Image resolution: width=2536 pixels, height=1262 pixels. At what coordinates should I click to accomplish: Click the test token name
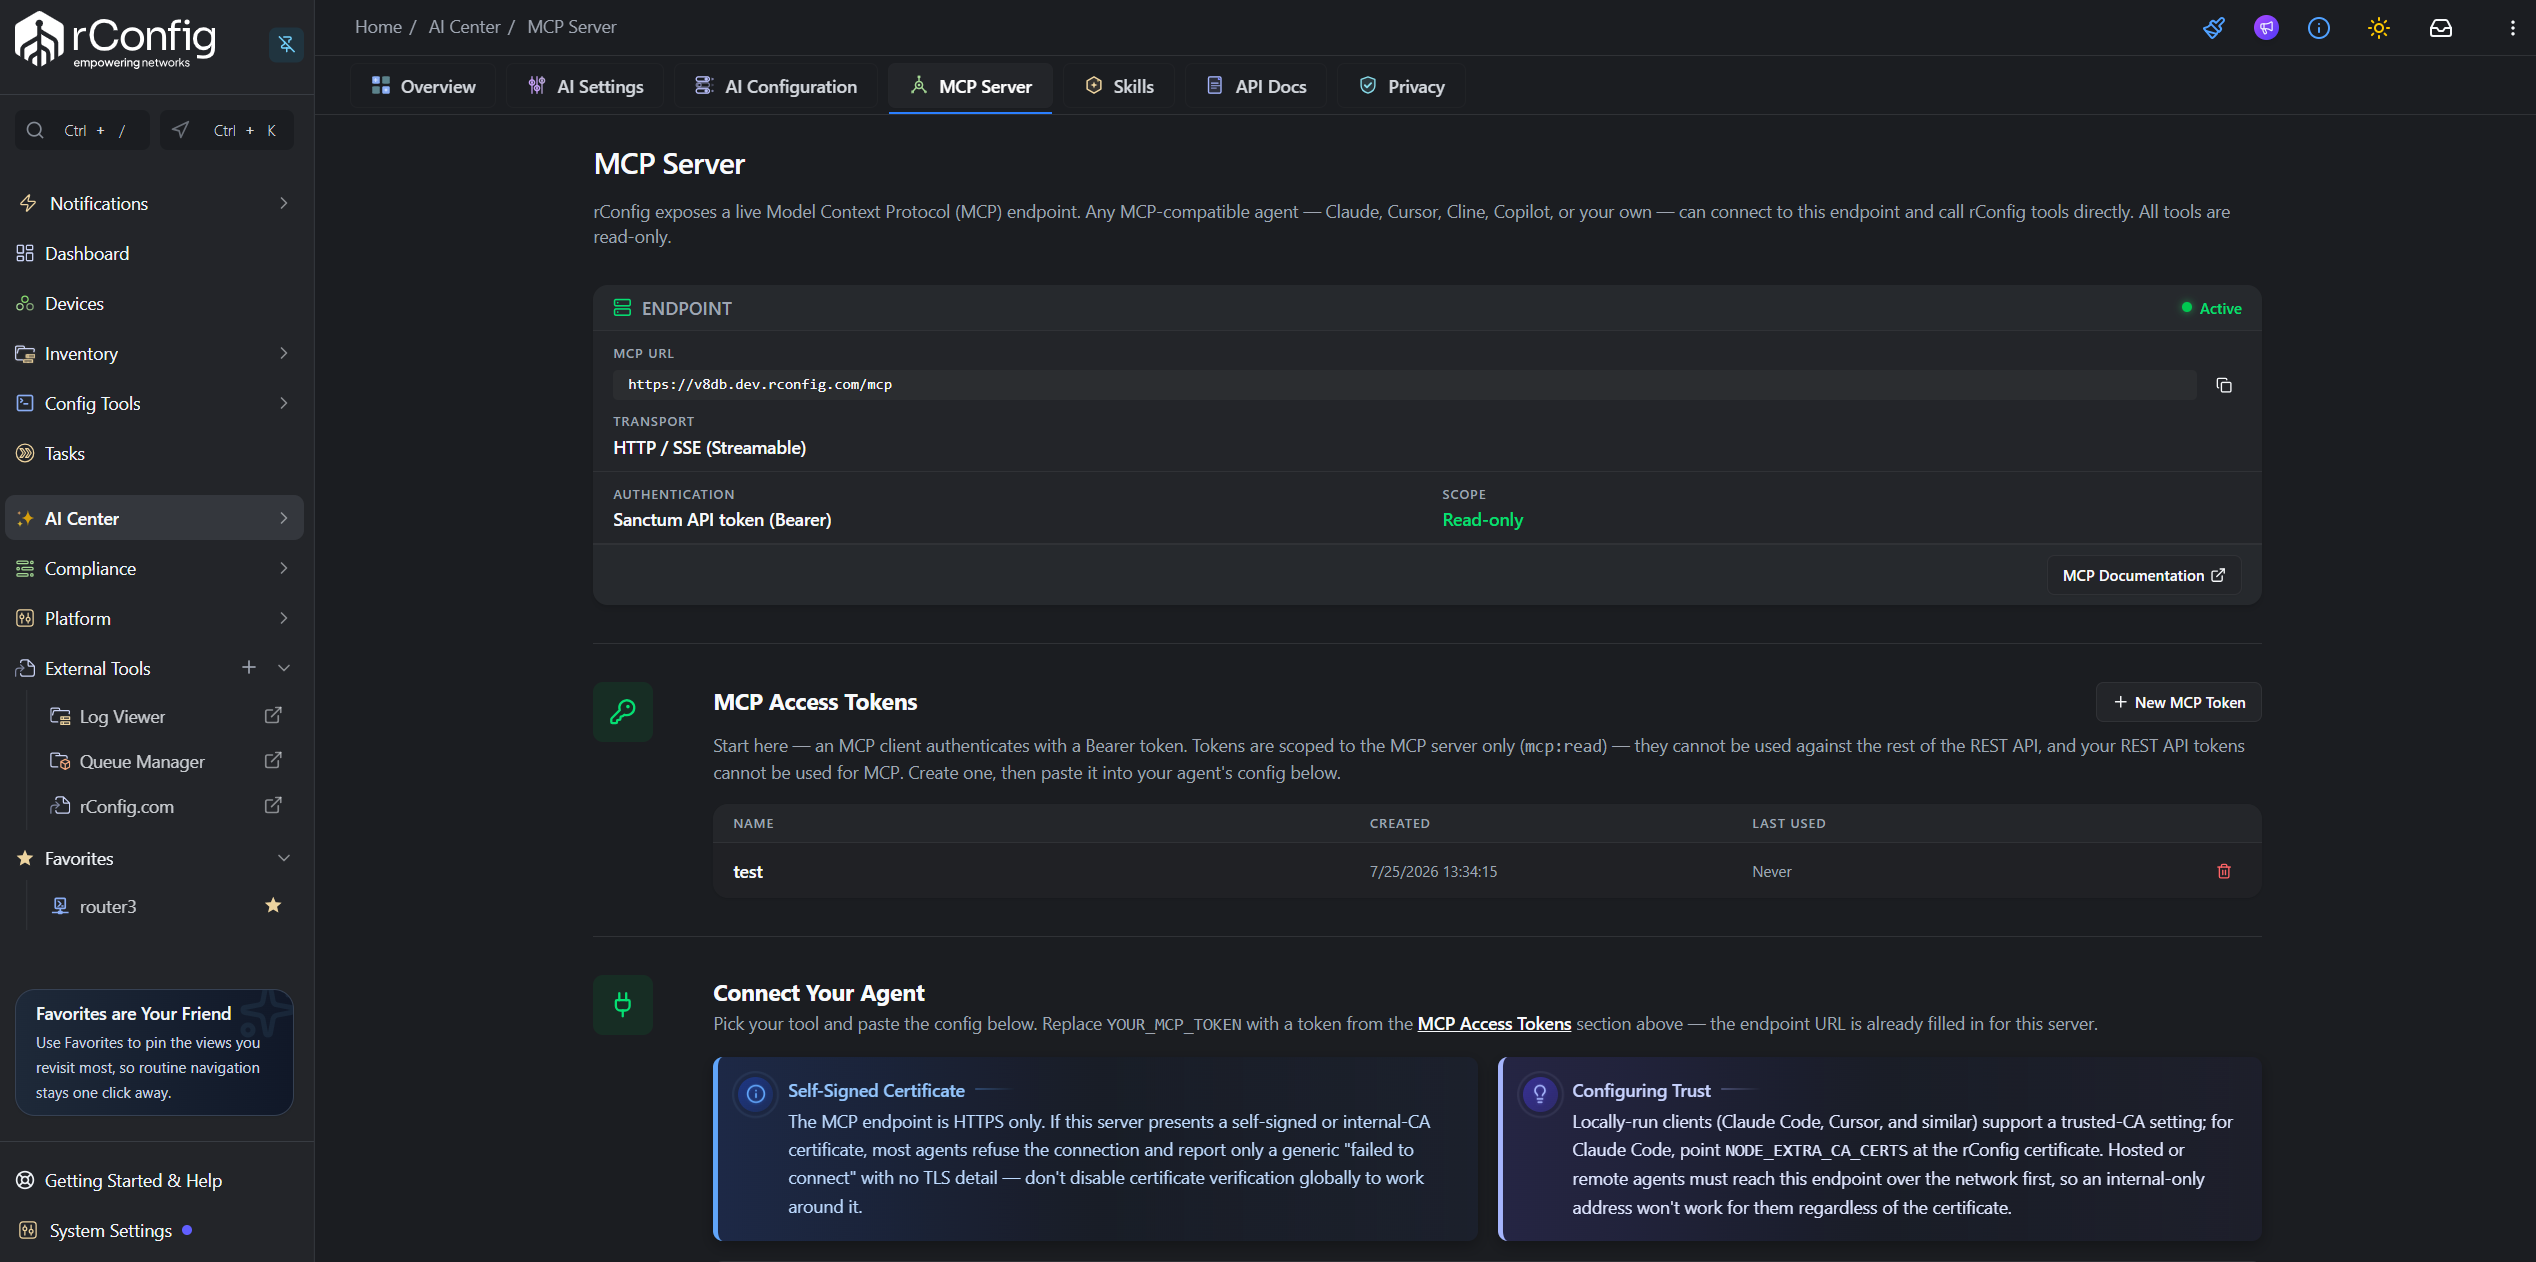(748, 872)
